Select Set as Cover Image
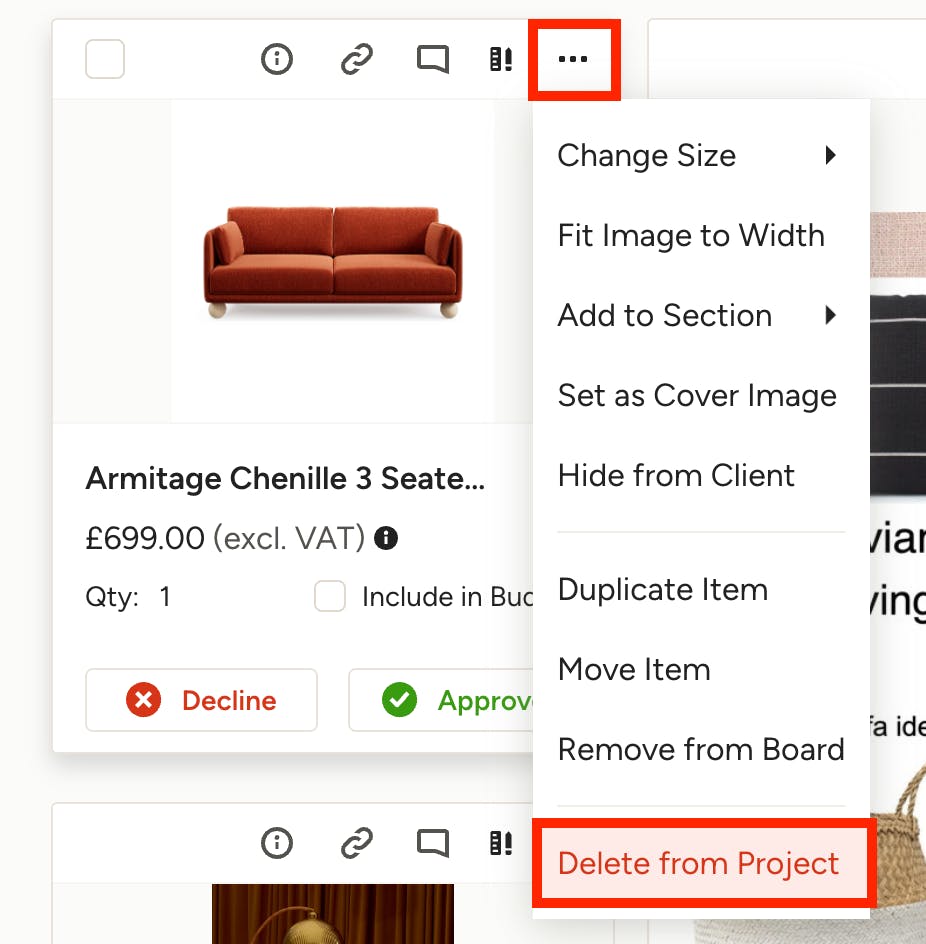The height and width of the screenshot is (944, 926). click(701, 395)
